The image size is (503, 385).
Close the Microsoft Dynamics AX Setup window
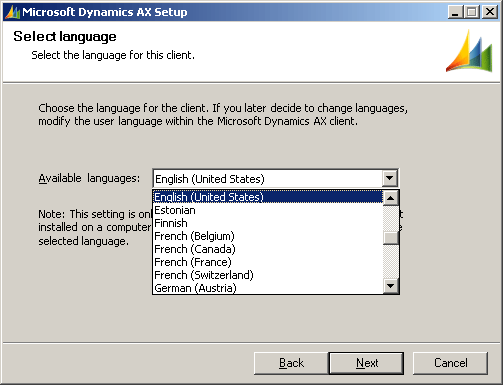click(x=490, y=12)
